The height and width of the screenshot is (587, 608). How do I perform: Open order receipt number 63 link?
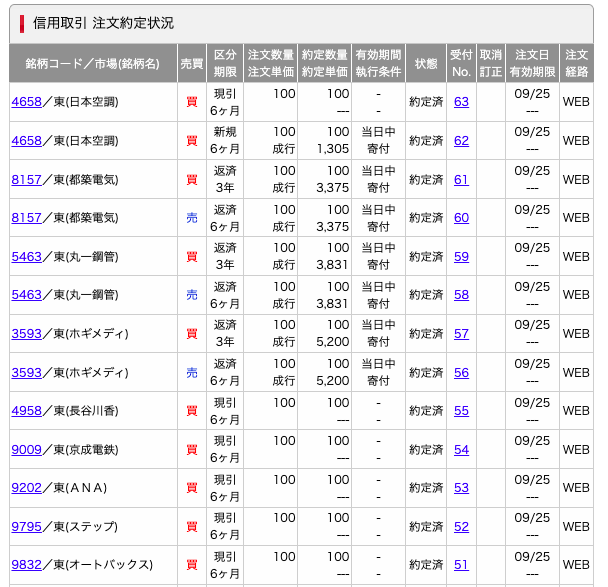461,102
